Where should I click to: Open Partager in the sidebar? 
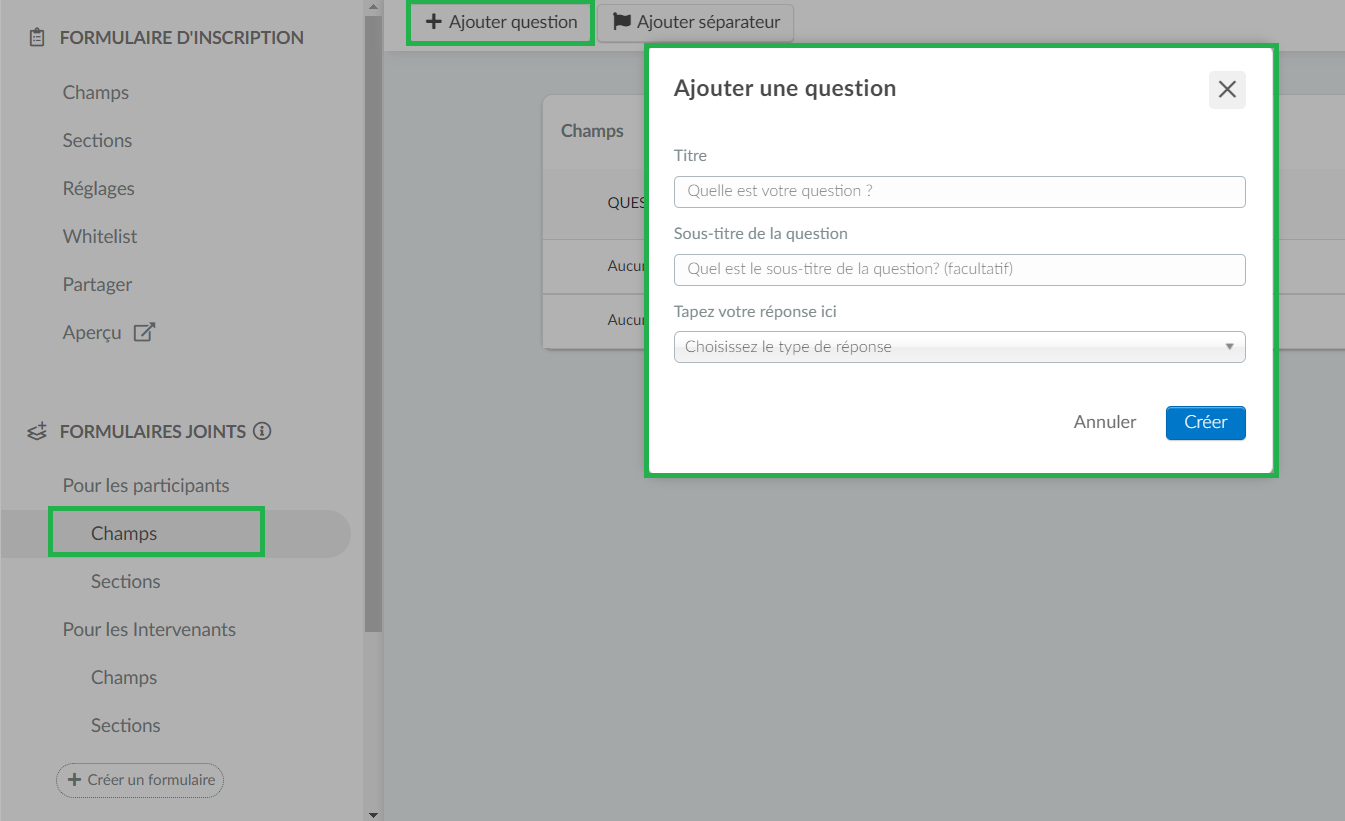point(97,285)
